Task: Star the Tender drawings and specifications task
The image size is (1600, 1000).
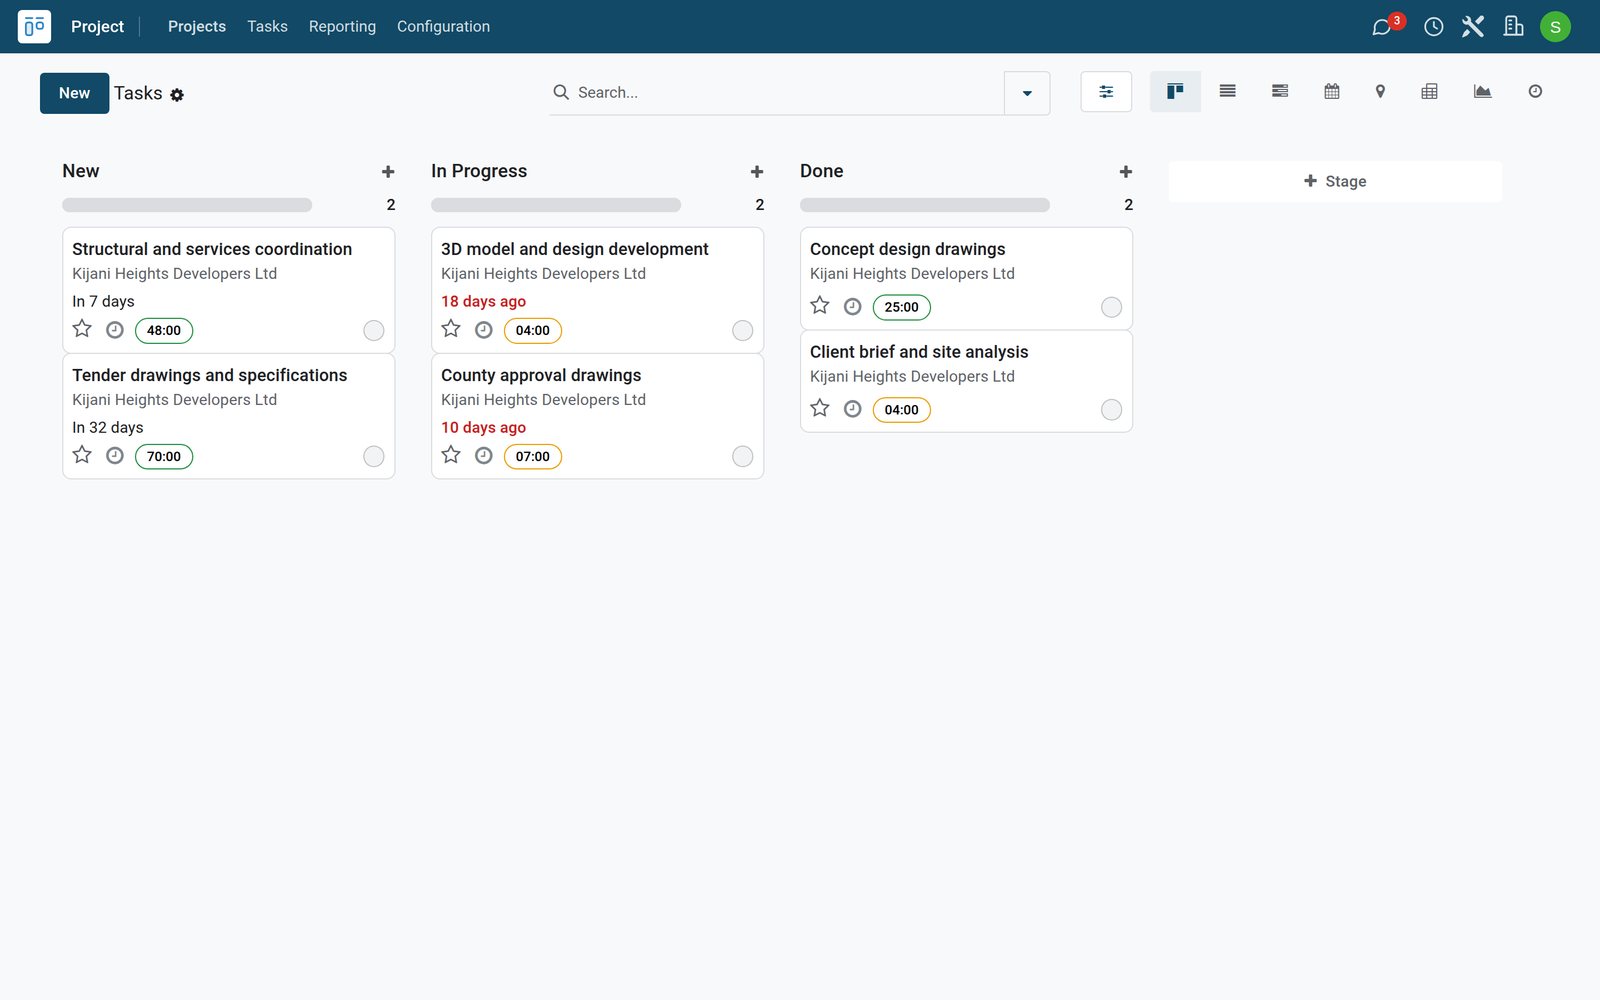Action: (x=82, y=455)
